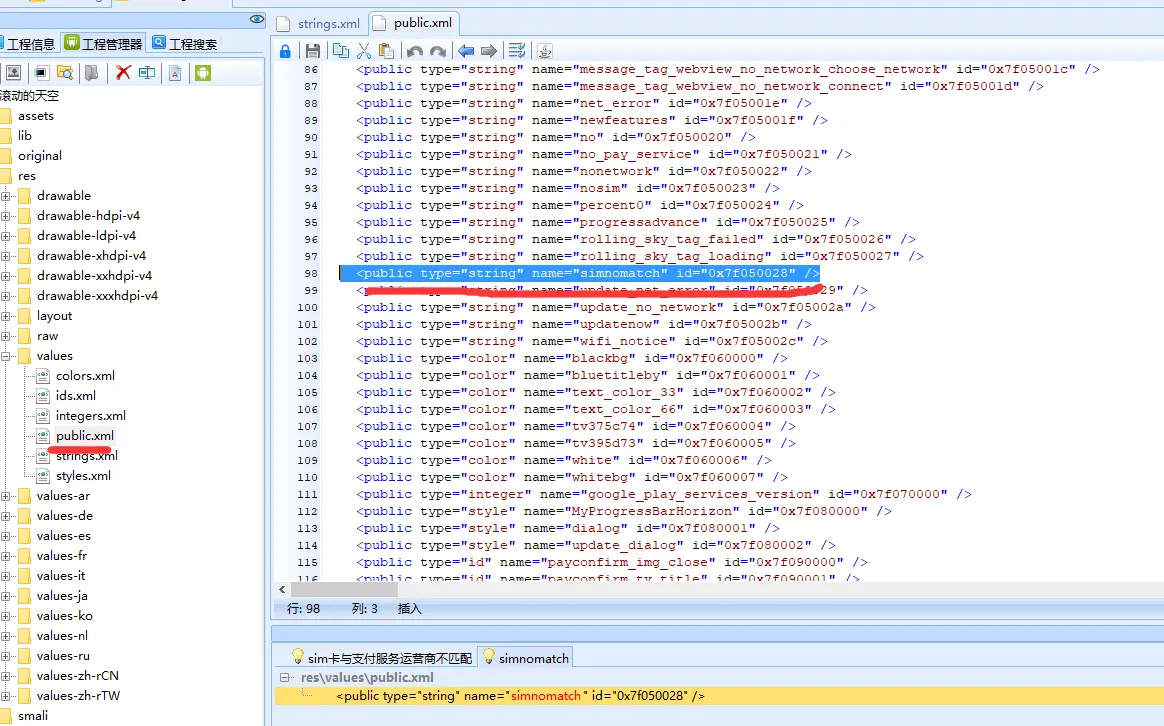Open ids.xml in values folder
Viewport: 1164px width, 726px height.
(75, 396)
